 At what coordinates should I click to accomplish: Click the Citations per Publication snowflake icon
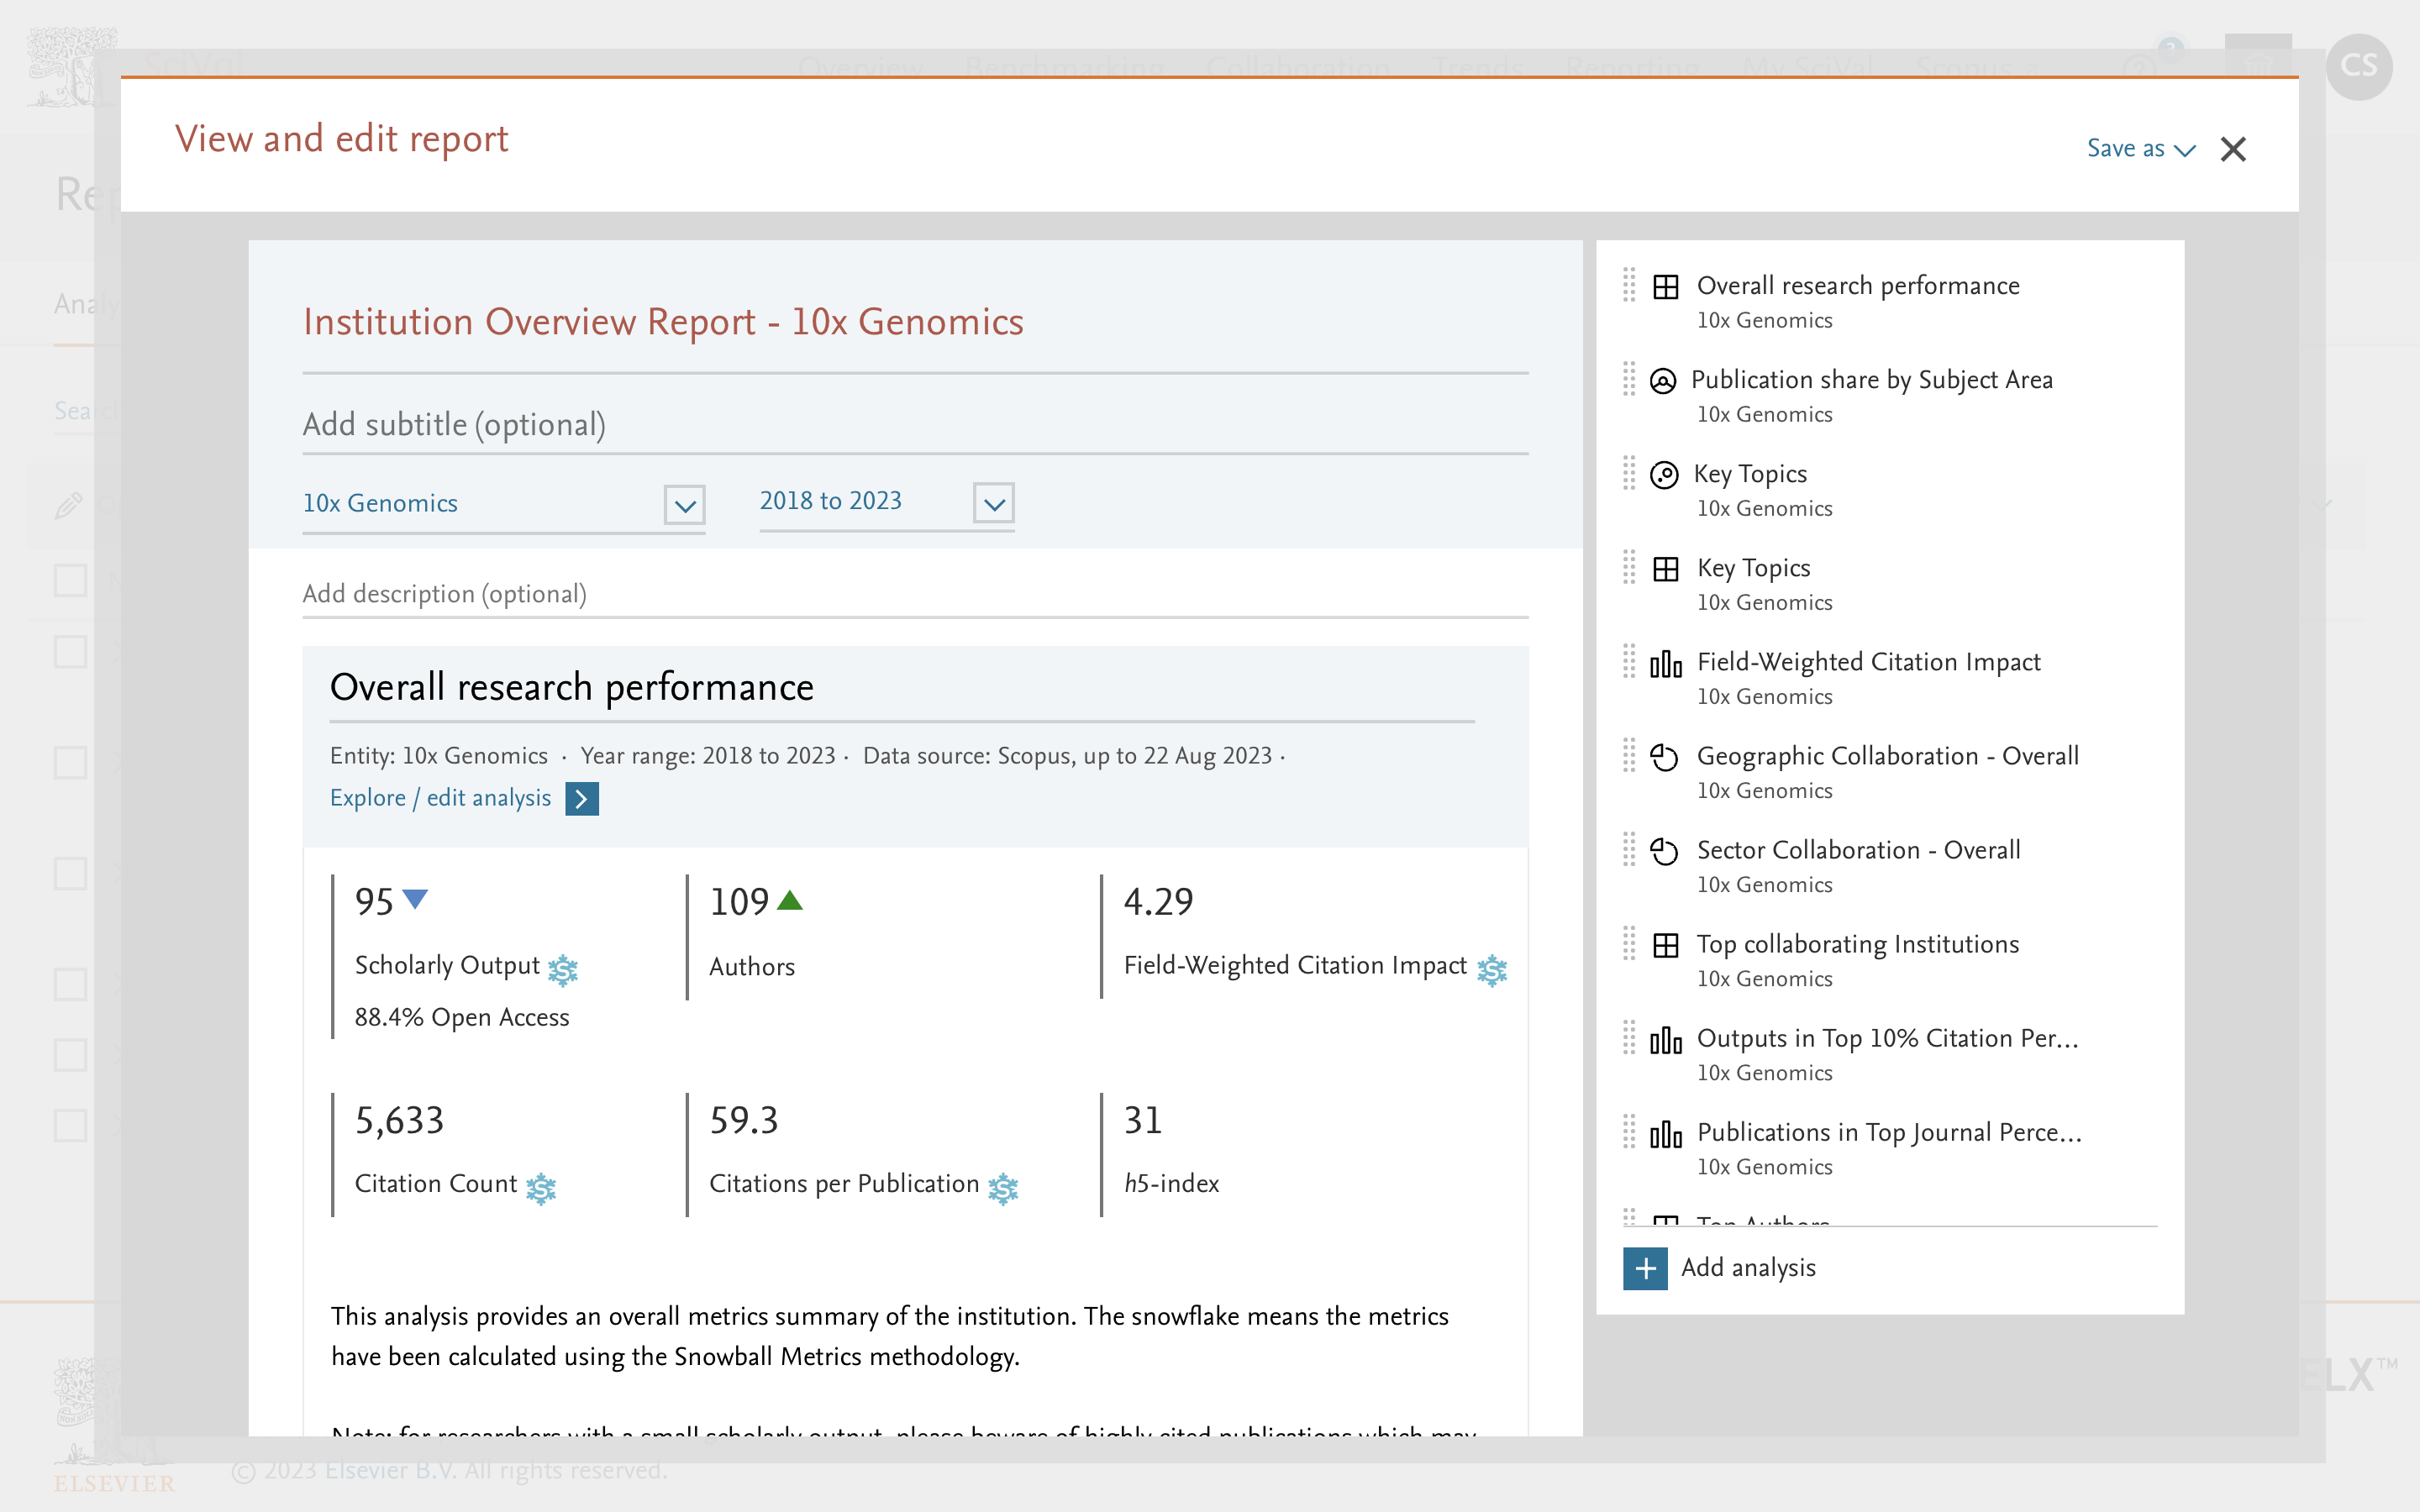(1003, 1188)
